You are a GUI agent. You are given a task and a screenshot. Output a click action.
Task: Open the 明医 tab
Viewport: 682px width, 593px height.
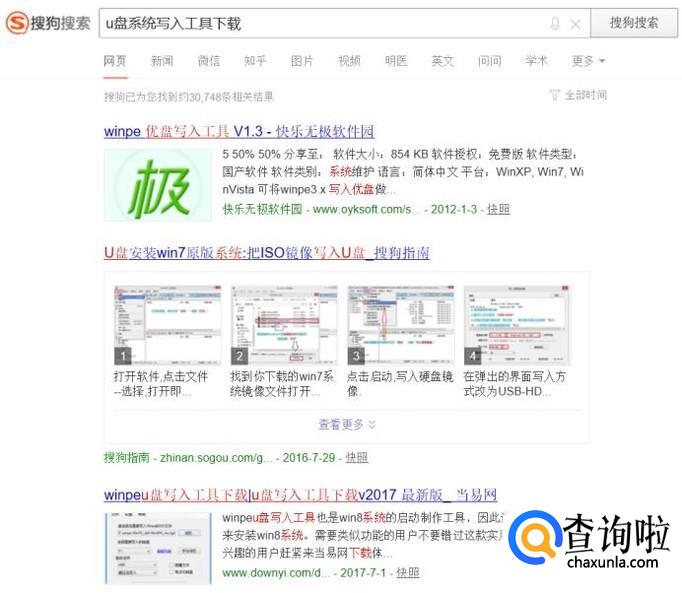point(396,60)
